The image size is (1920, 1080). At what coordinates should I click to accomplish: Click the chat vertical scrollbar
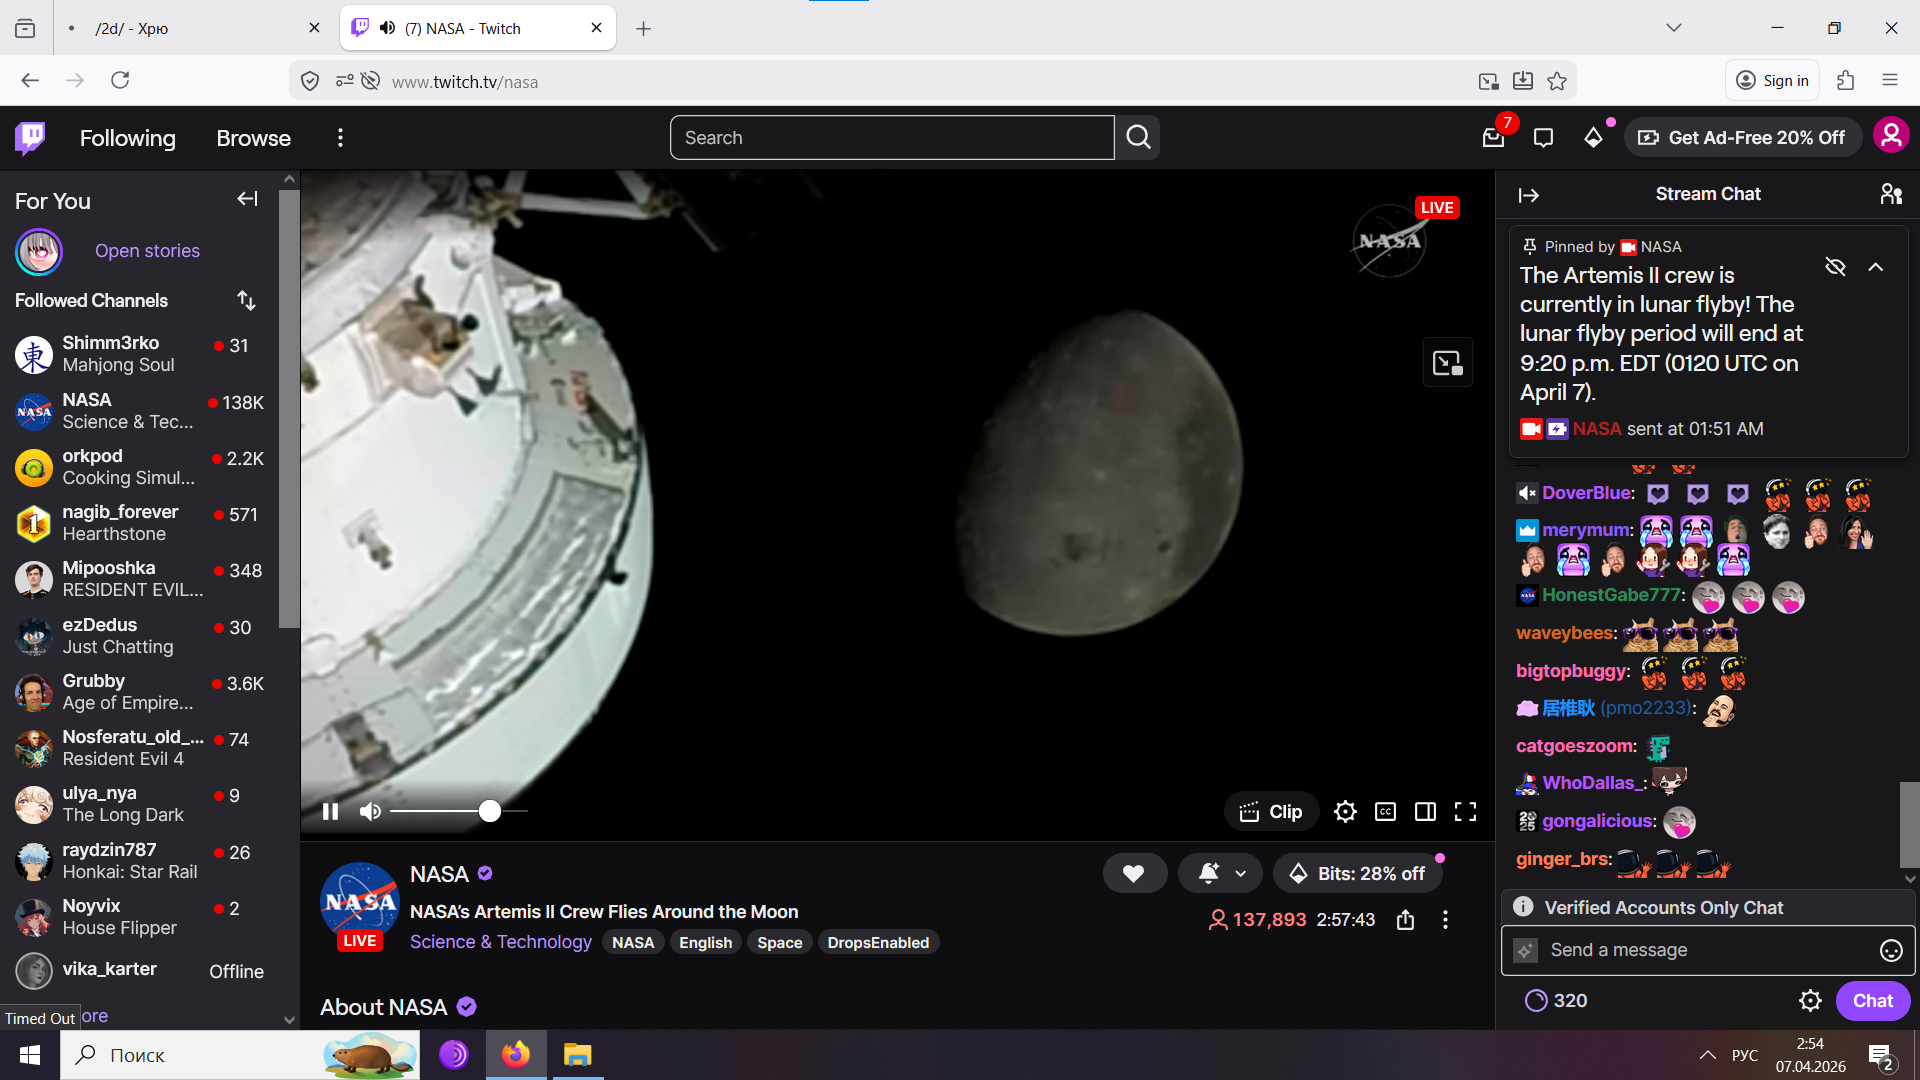pos(1910,825)
